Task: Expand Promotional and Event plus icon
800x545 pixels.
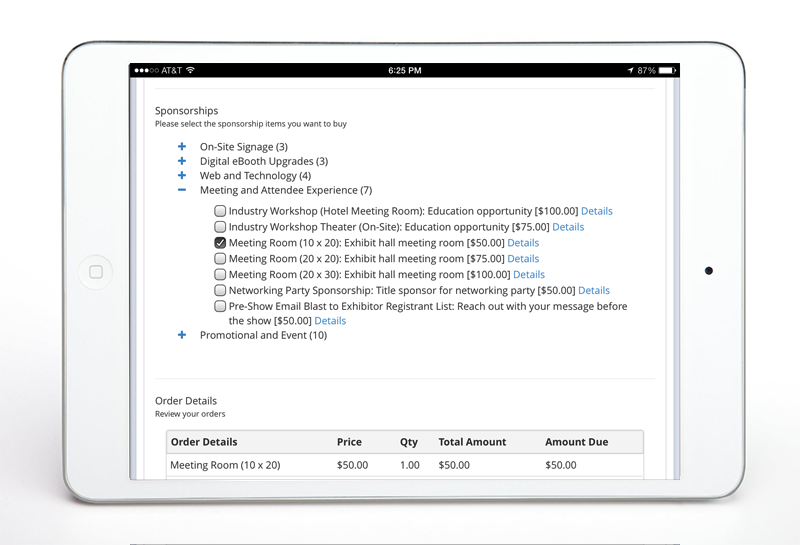Action: tap(182, 335)
